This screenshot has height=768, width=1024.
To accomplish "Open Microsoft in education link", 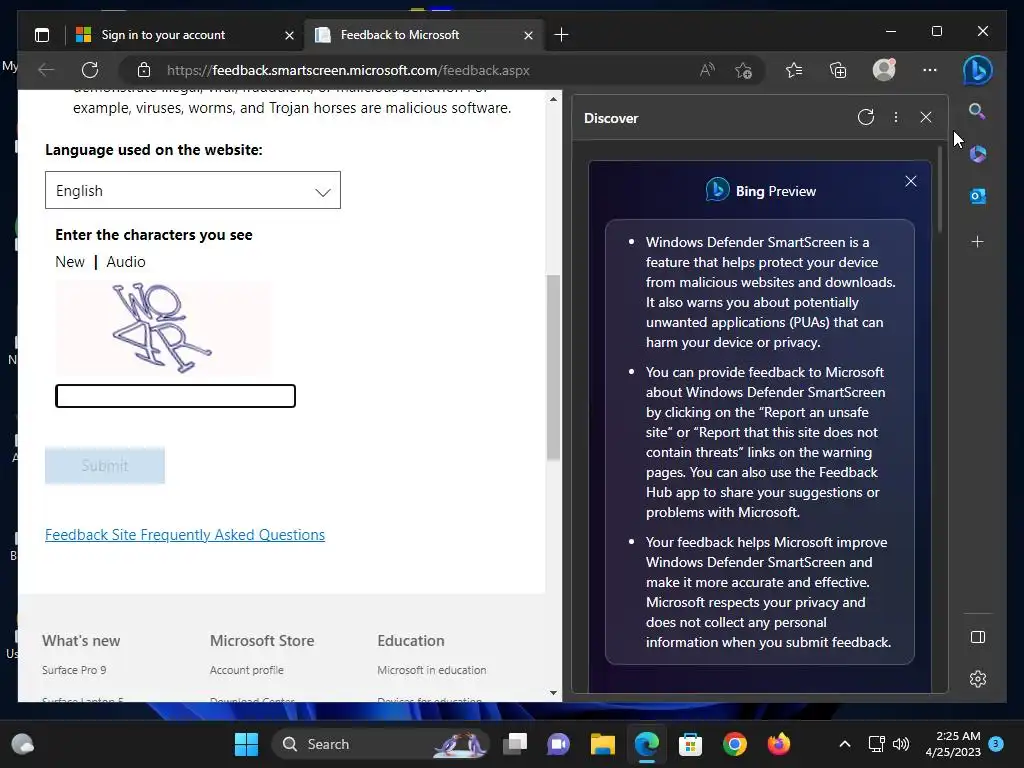I will [432, 670].
